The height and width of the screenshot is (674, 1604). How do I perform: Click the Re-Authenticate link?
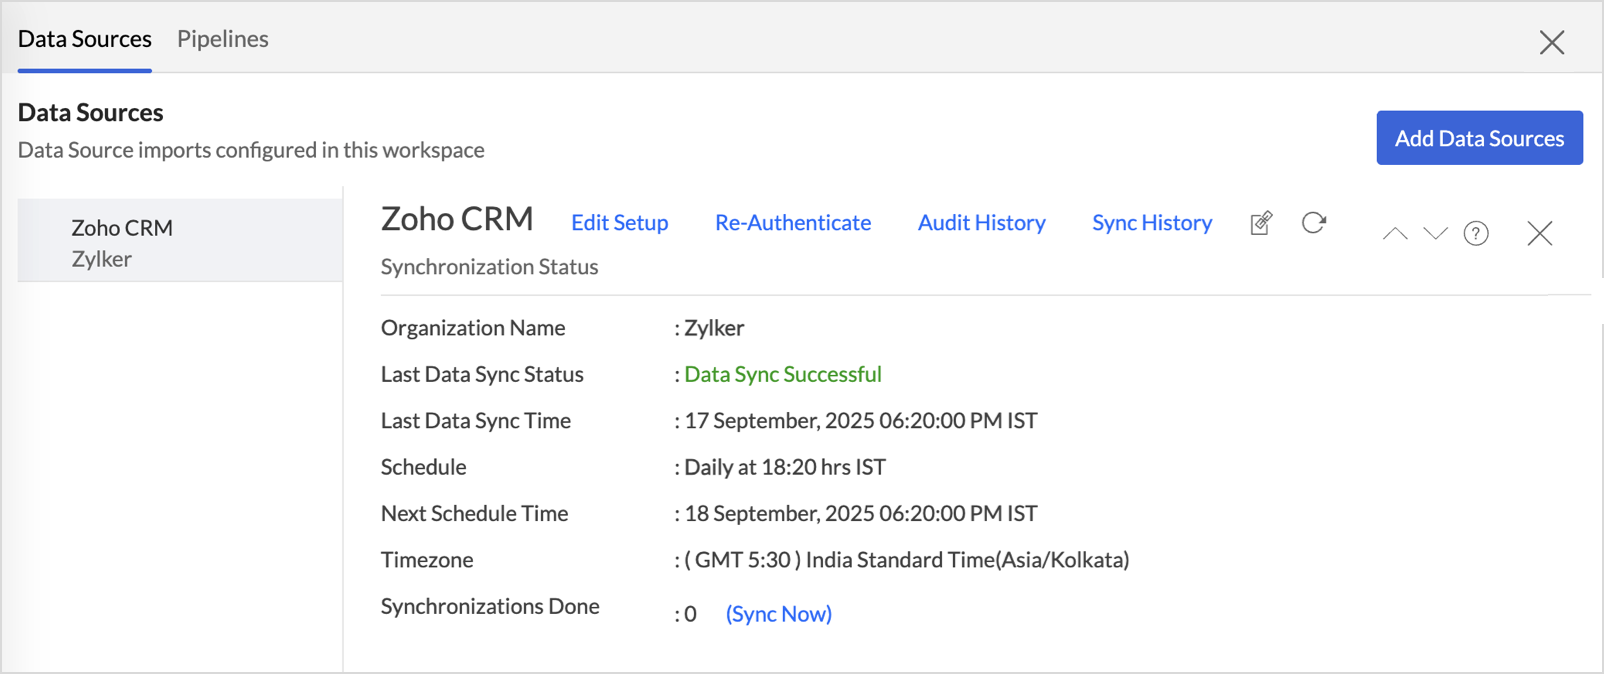792,223
